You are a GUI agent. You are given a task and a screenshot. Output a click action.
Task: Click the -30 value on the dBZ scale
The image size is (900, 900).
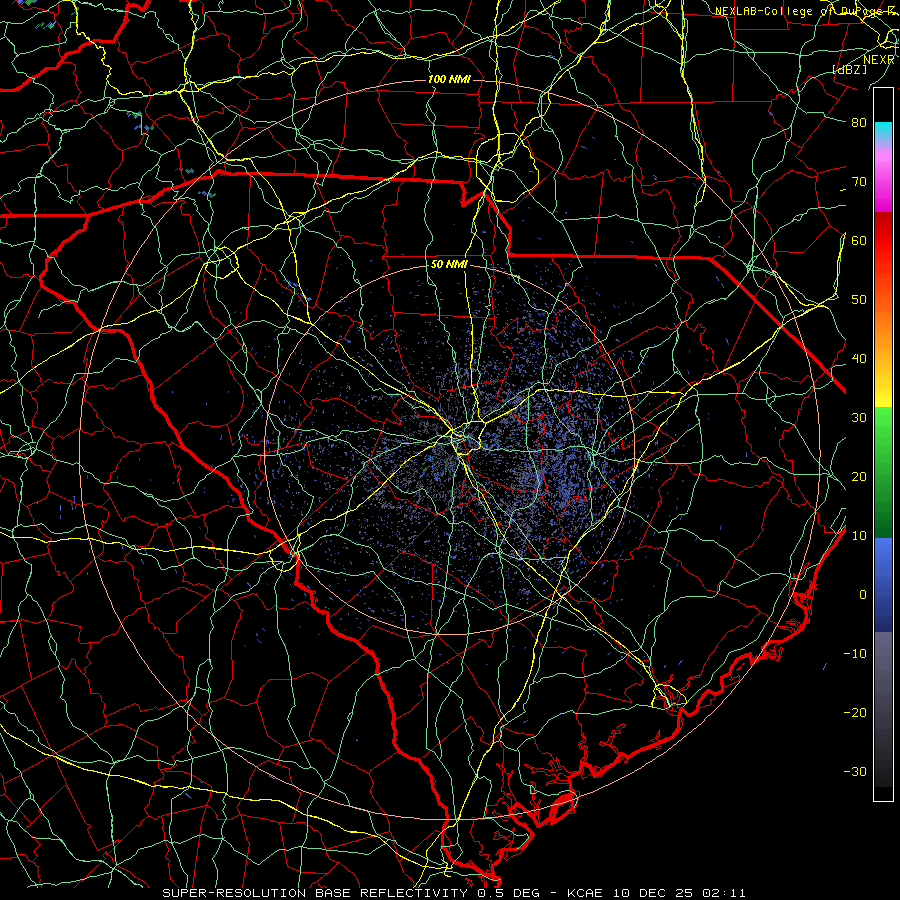pyautogui.click(x=855, y=772)
